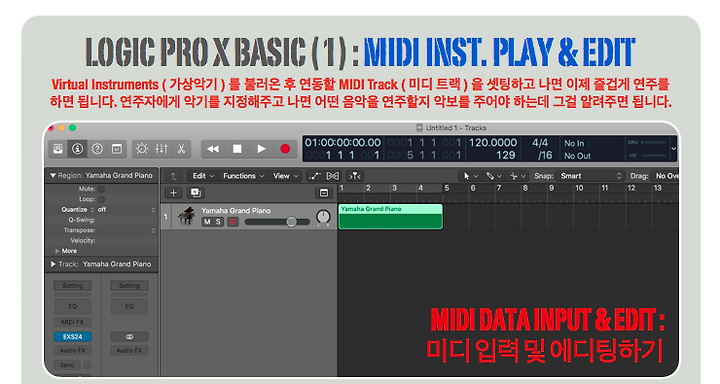Click the Send slot button
This screenshot has height=384, width=720.
point(67,365)
